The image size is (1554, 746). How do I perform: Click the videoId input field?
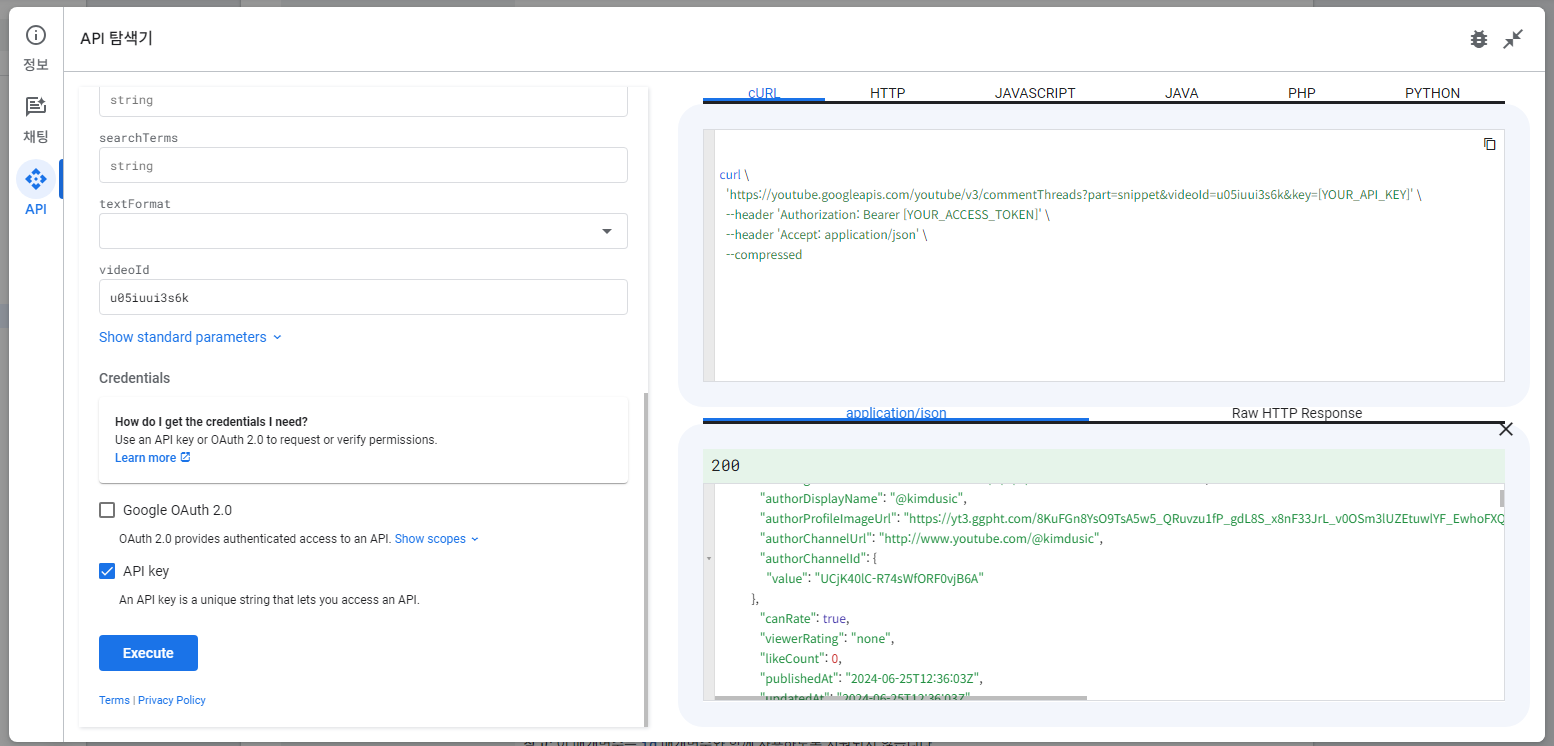[x=363, y=297]
